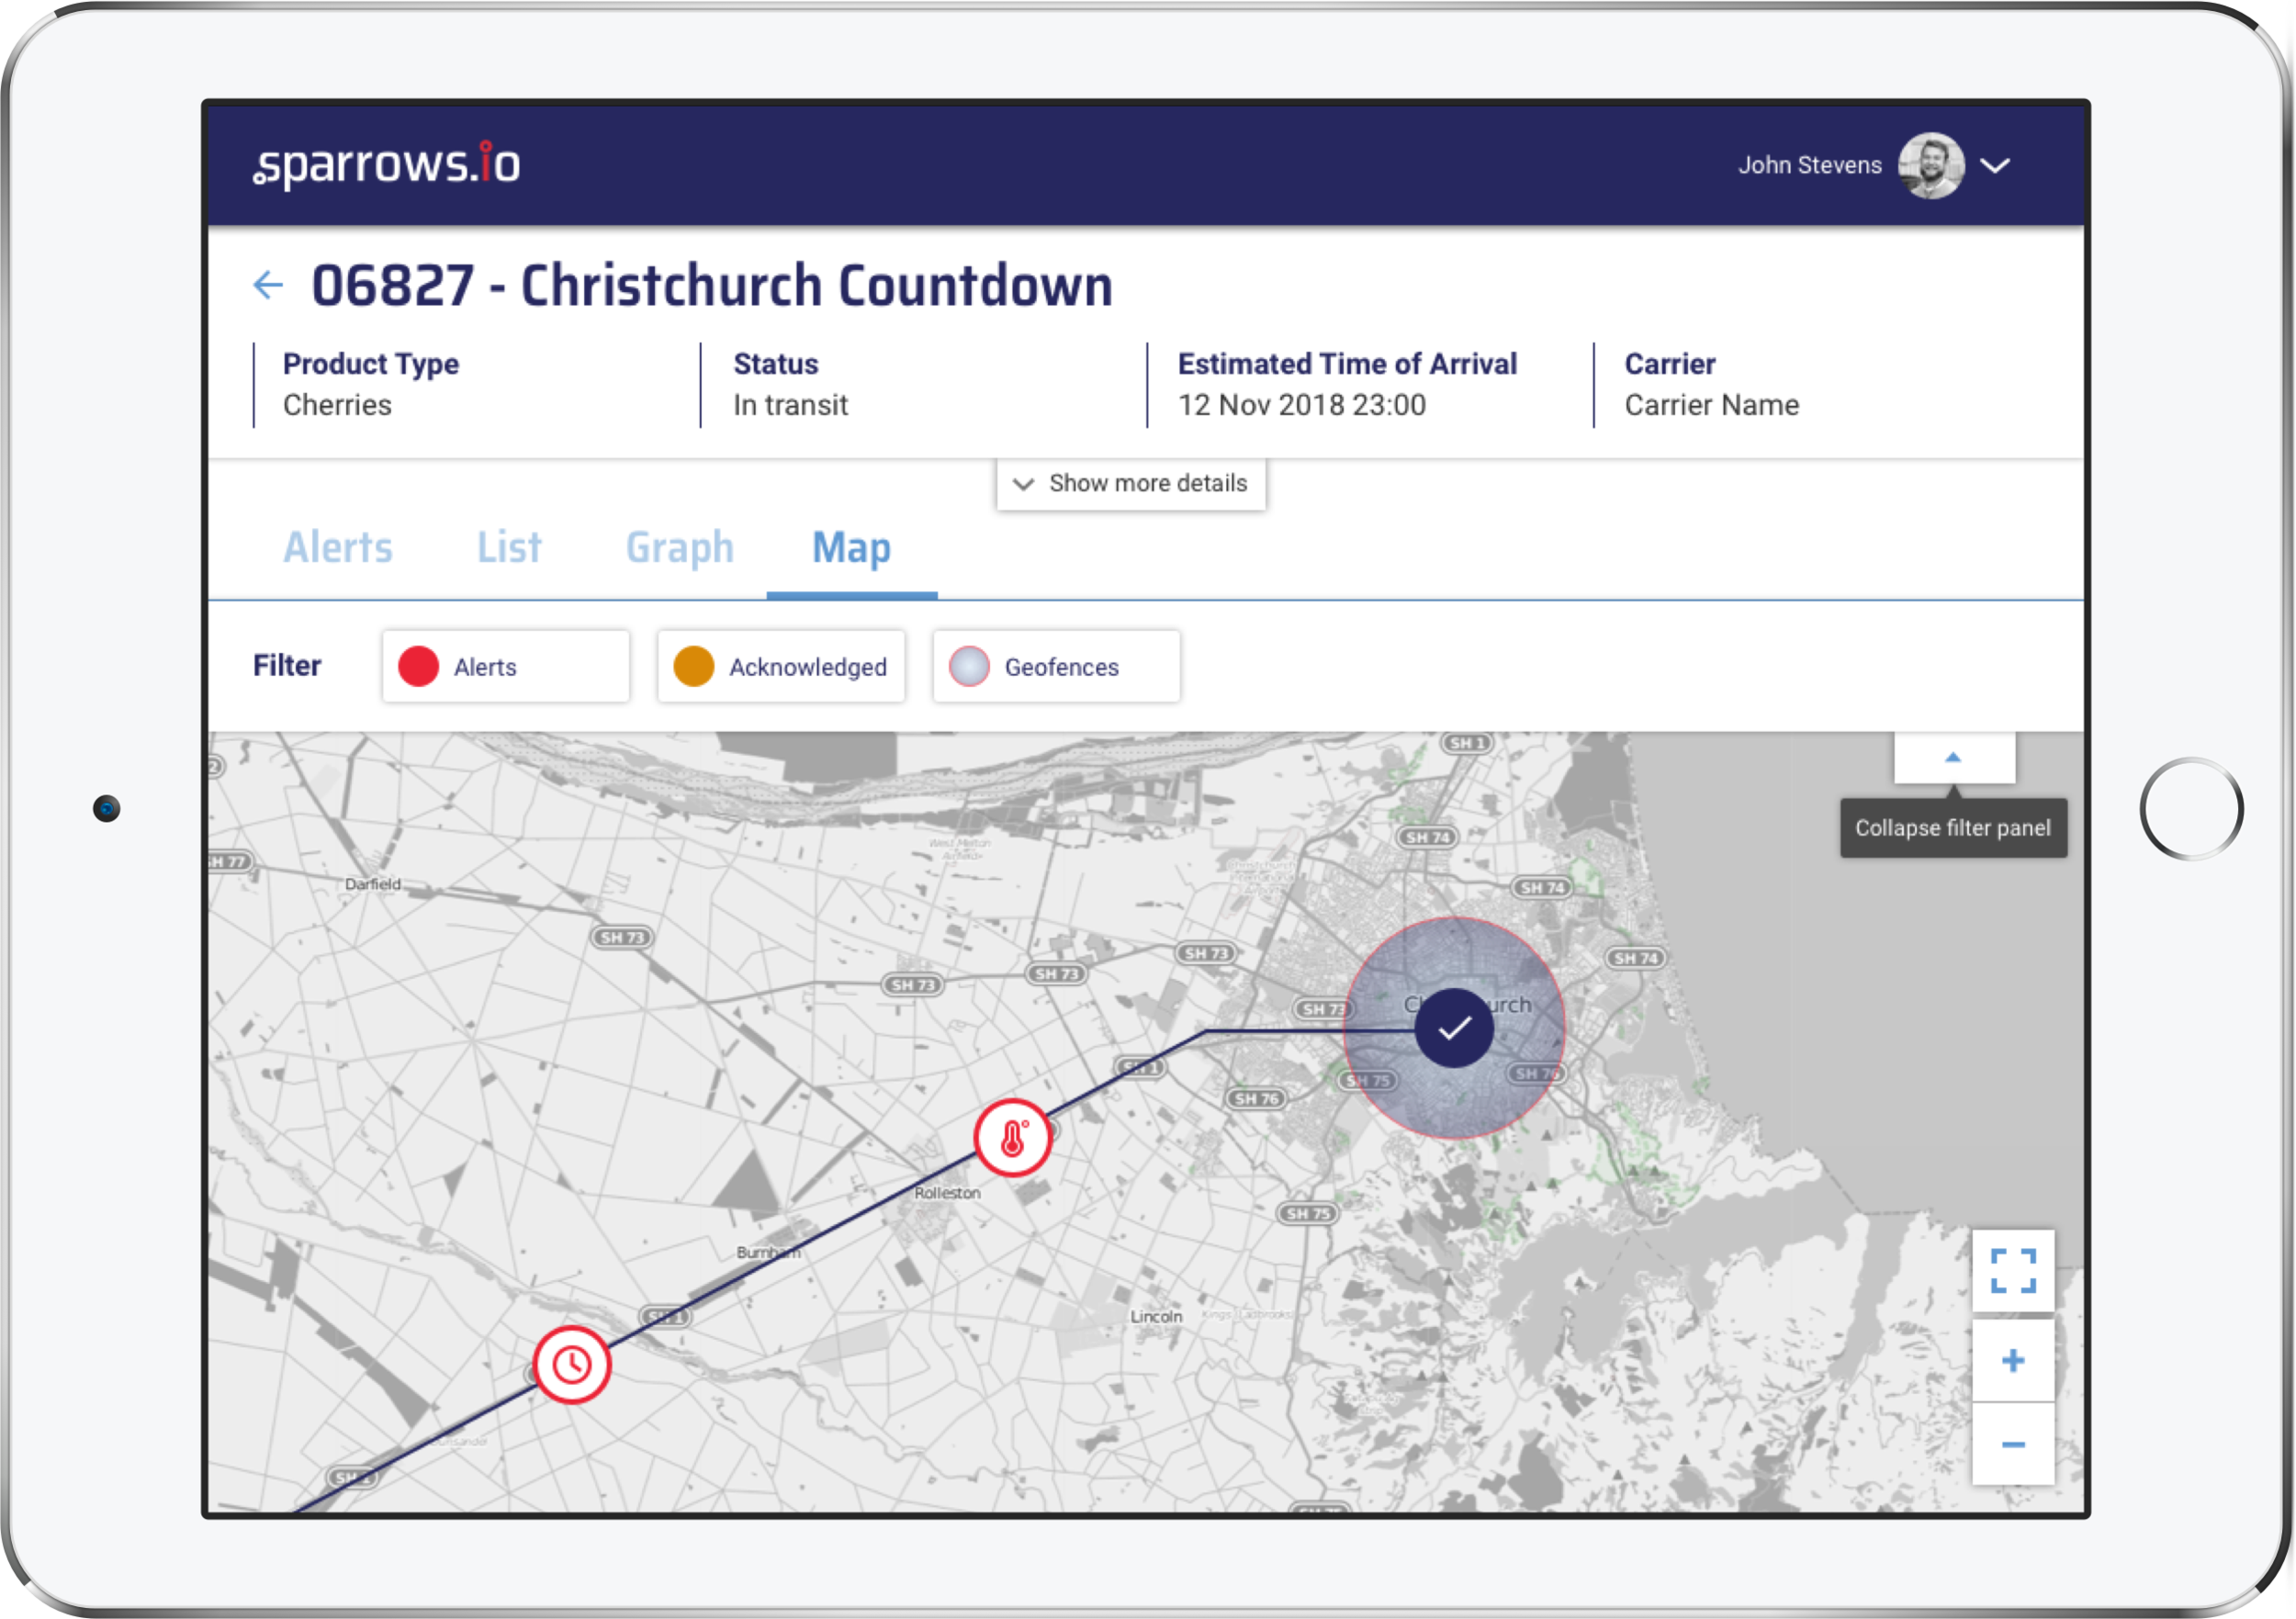Switch to the Alerts tab

338,547
